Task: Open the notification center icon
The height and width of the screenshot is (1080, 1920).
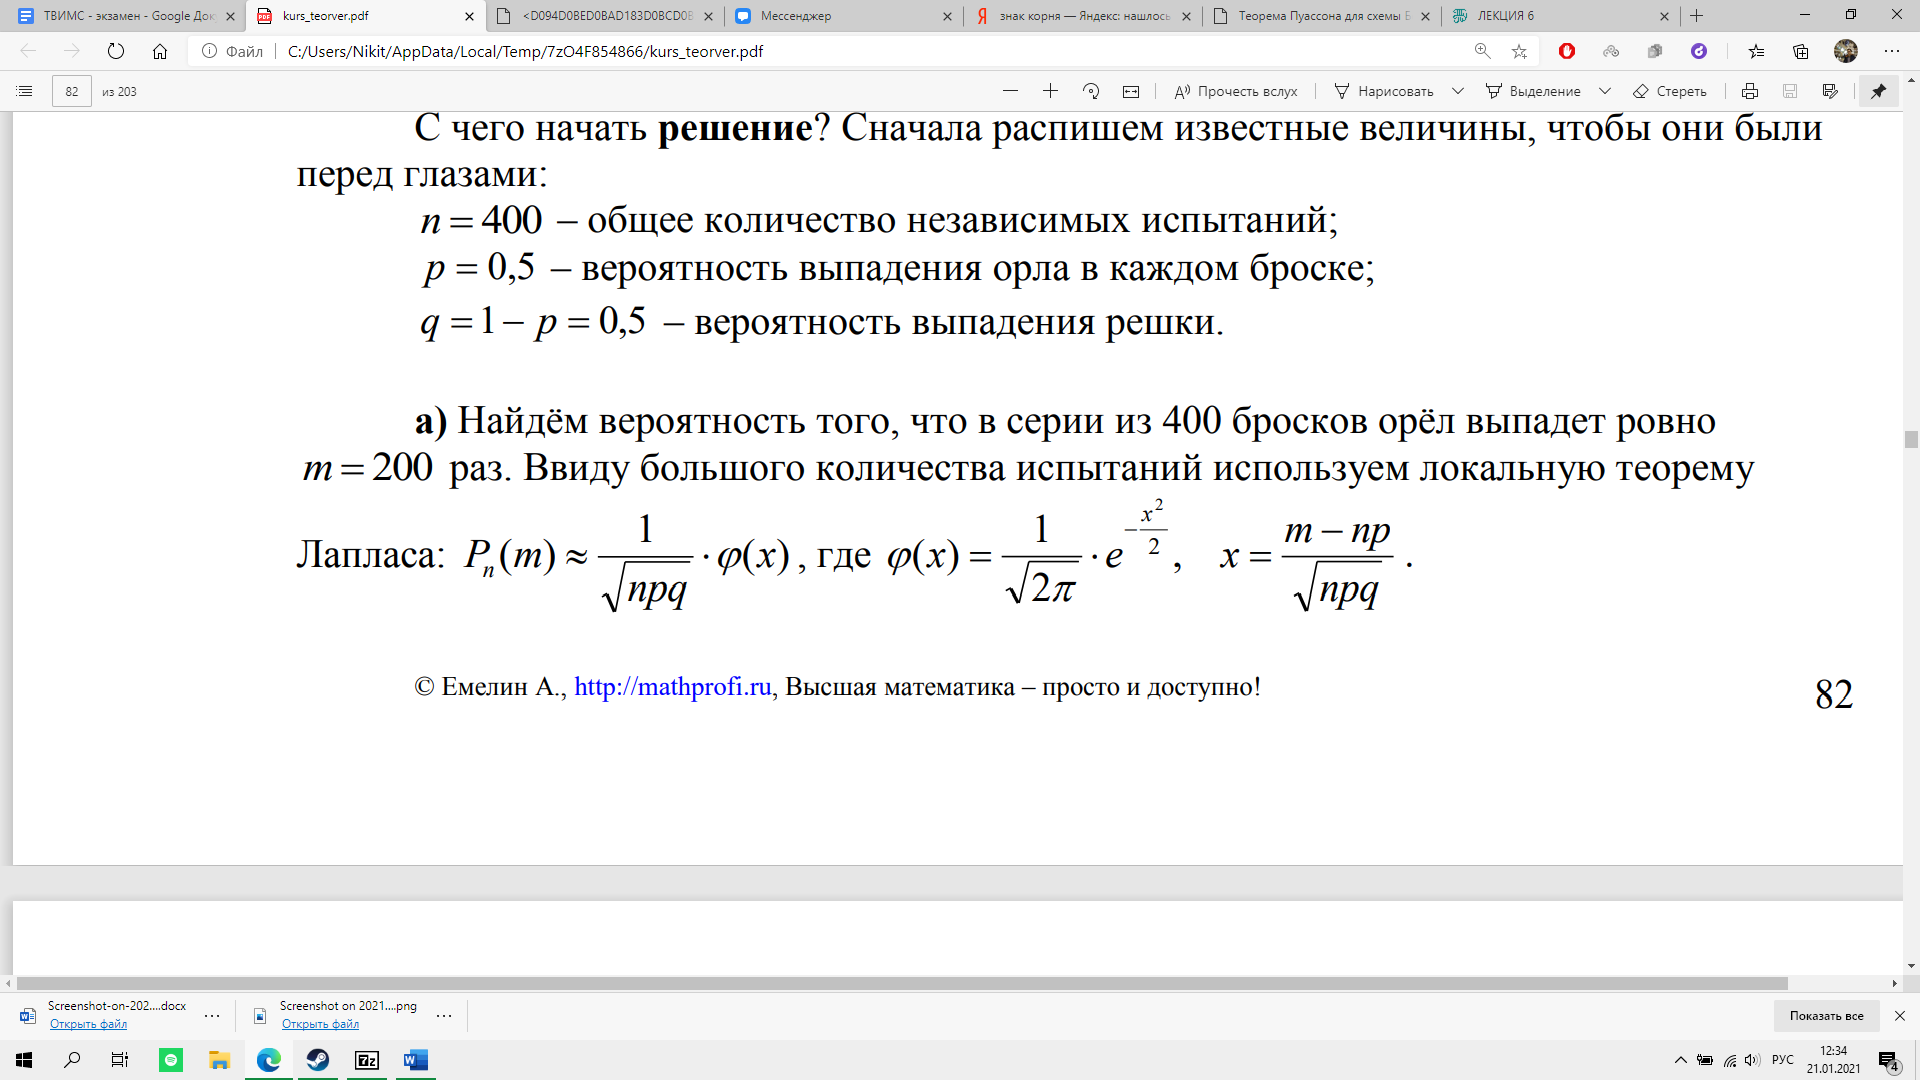Action: [x=1889, y=1061]
